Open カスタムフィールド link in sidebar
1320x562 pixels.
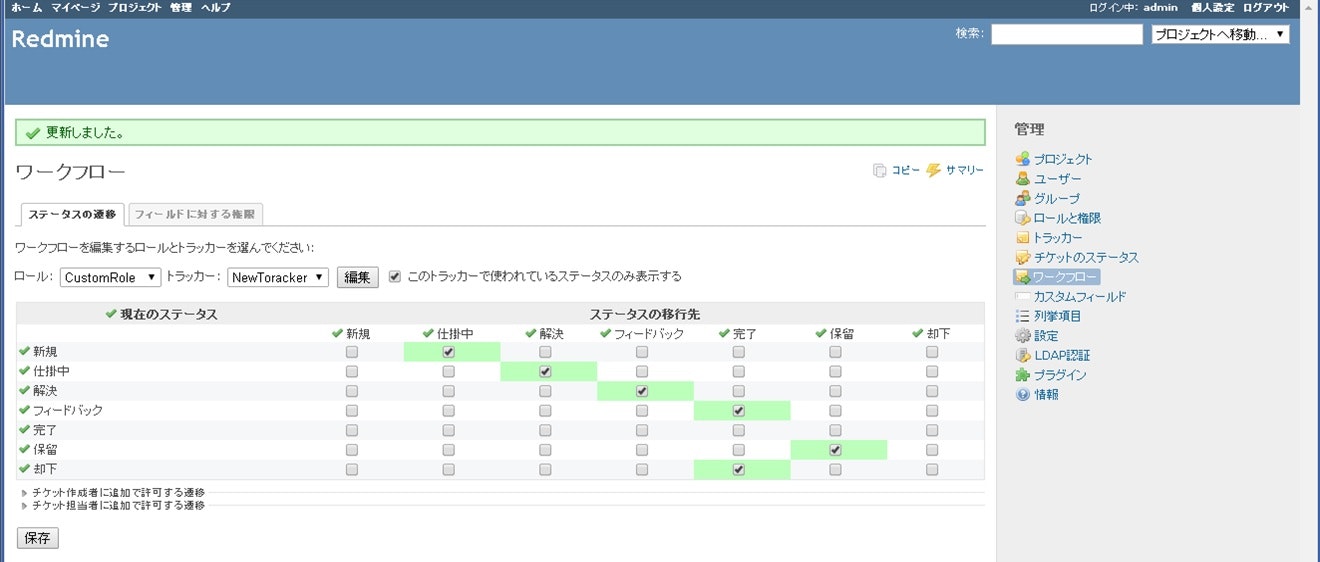1079,297
